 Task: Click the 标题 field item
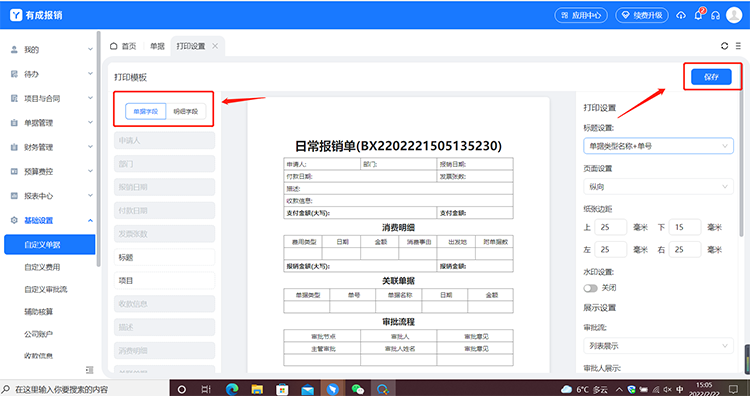[x=165, y=257]
